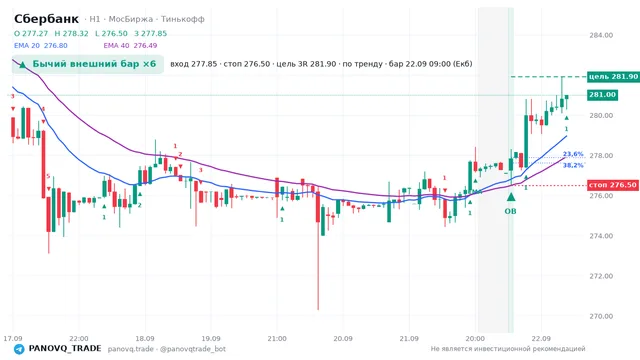Viewport: 640px width, 360px height.
Task: Click the 'Бычий внешний бар ×6' badge
Action: tap(88, 64)
